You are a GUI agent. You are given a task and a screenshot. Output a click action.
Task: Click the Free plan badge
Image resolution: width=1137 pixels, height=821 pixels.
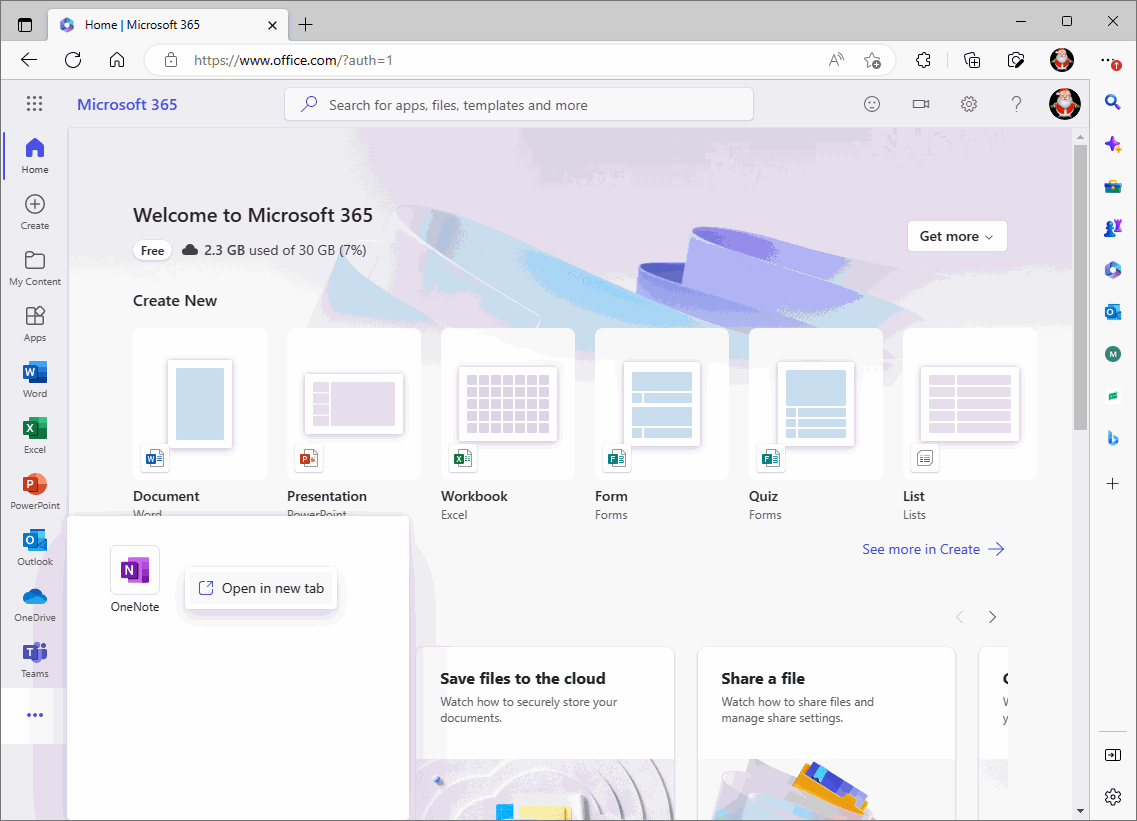click(152, 250)
